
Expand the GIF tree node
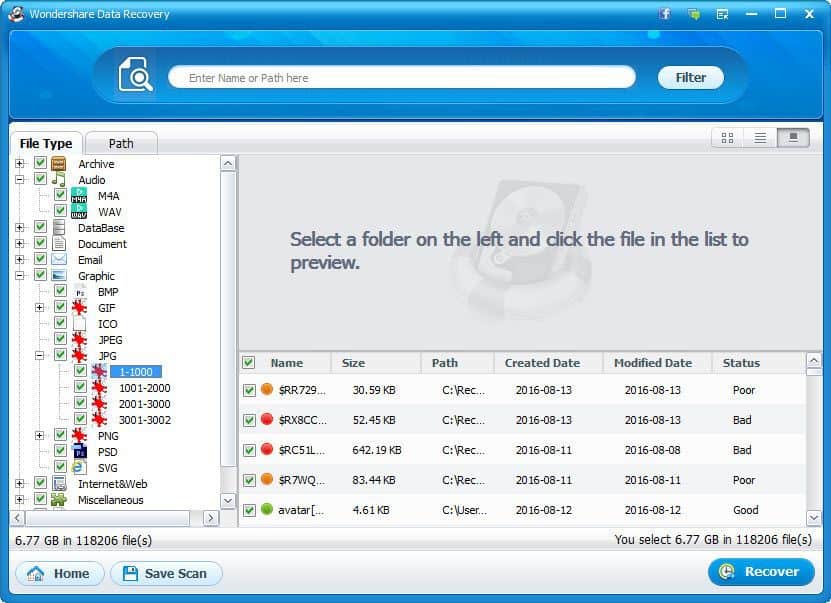click(x=40, y=308)
